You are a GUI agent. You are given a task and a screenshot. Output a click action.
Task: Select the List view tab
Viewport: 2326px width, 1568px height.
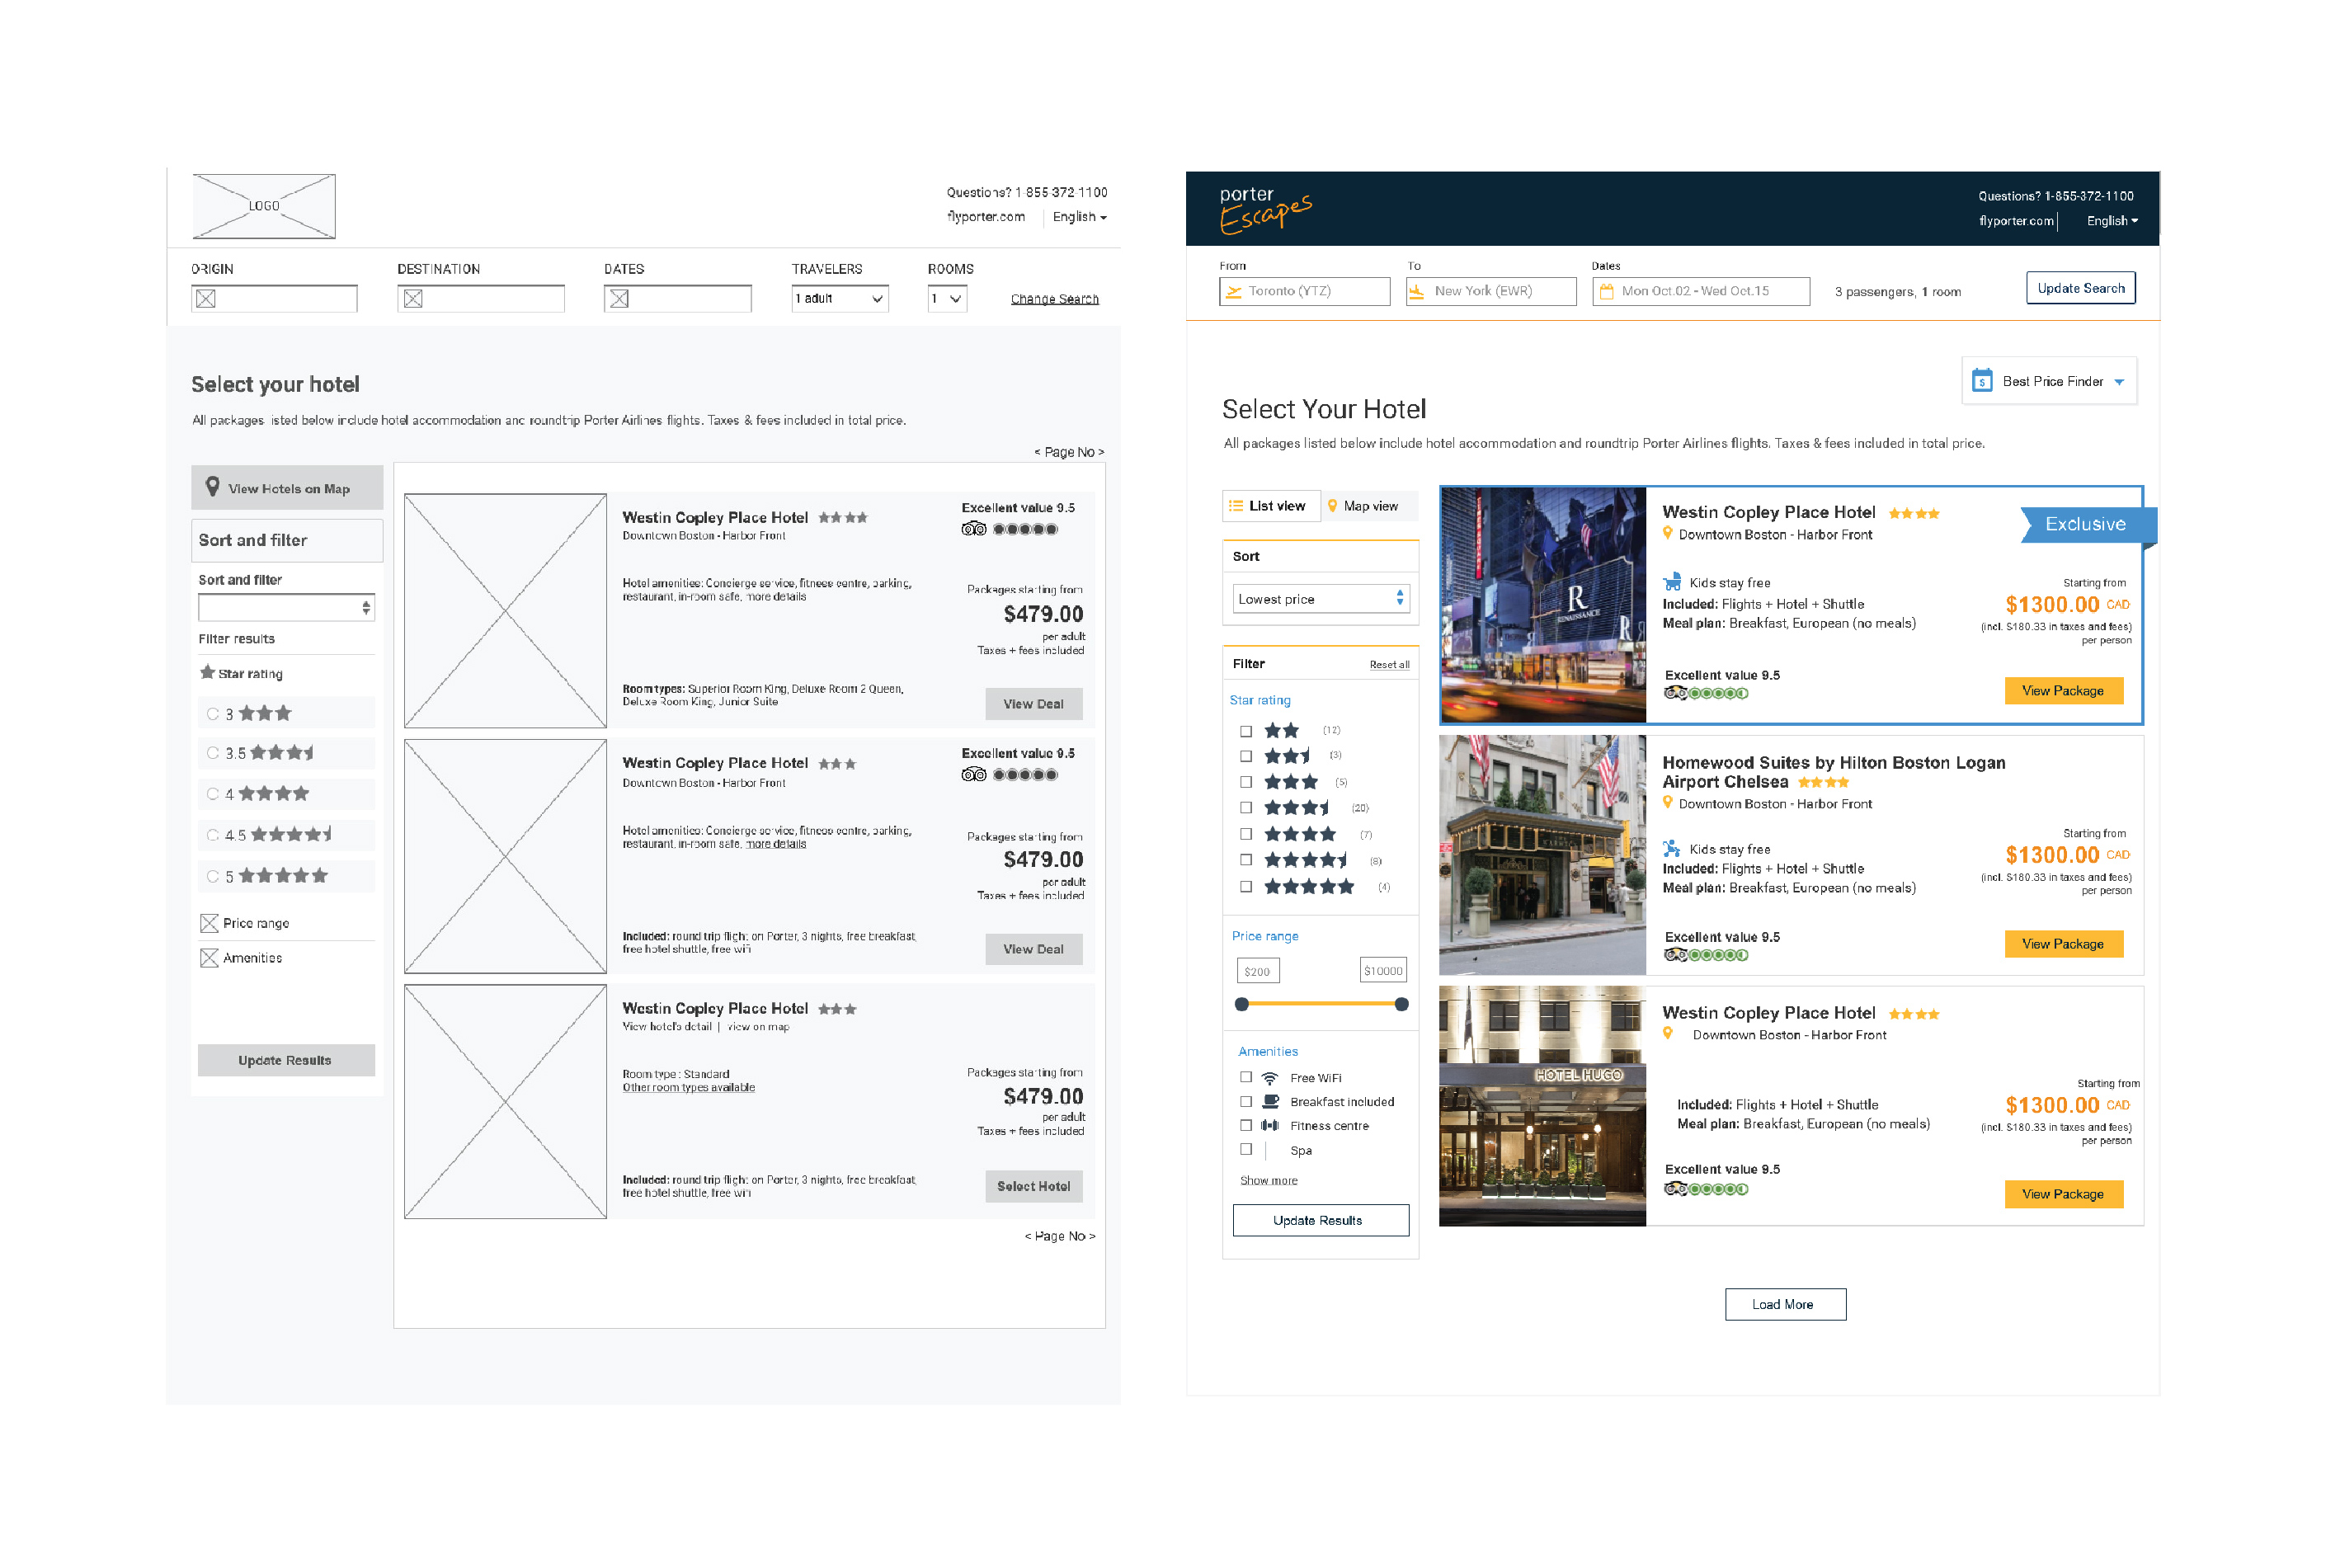click(x=1269, y=506)
